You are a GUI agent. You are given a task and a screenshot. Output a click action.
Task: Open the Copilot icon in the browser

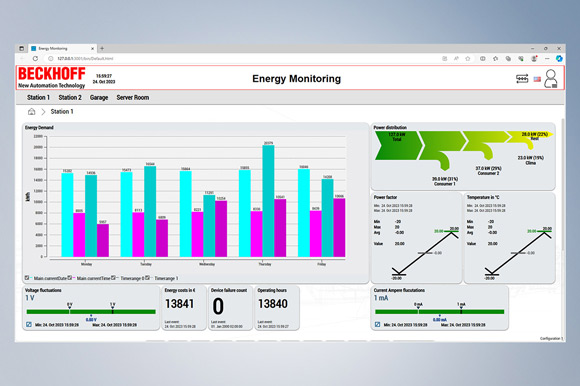(x=559, y=58)
